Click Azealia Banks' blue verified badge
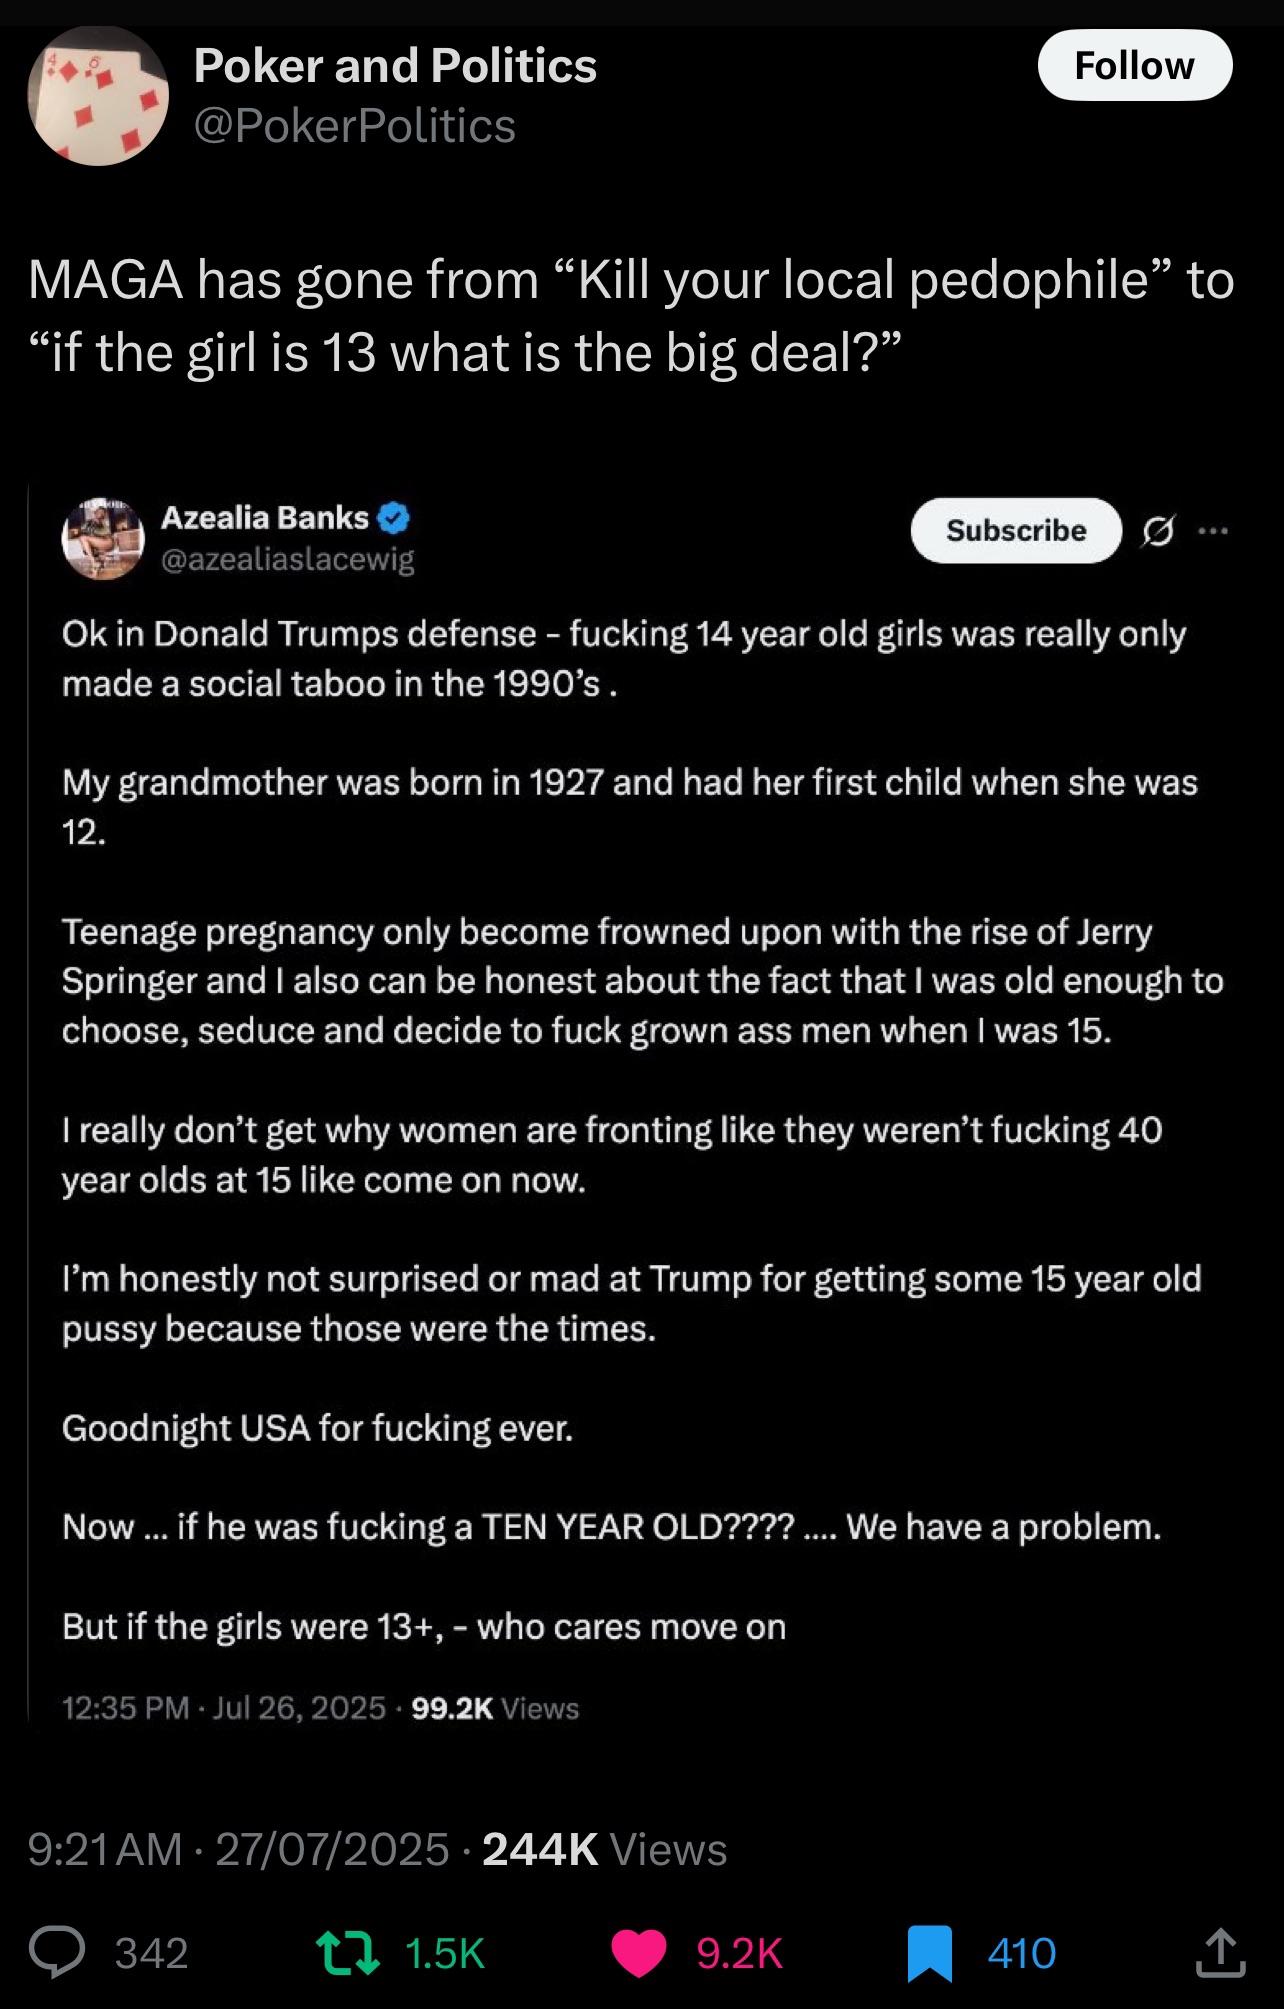The width and height of the screenshot is (1284, 2009). (x=394, y=518)
